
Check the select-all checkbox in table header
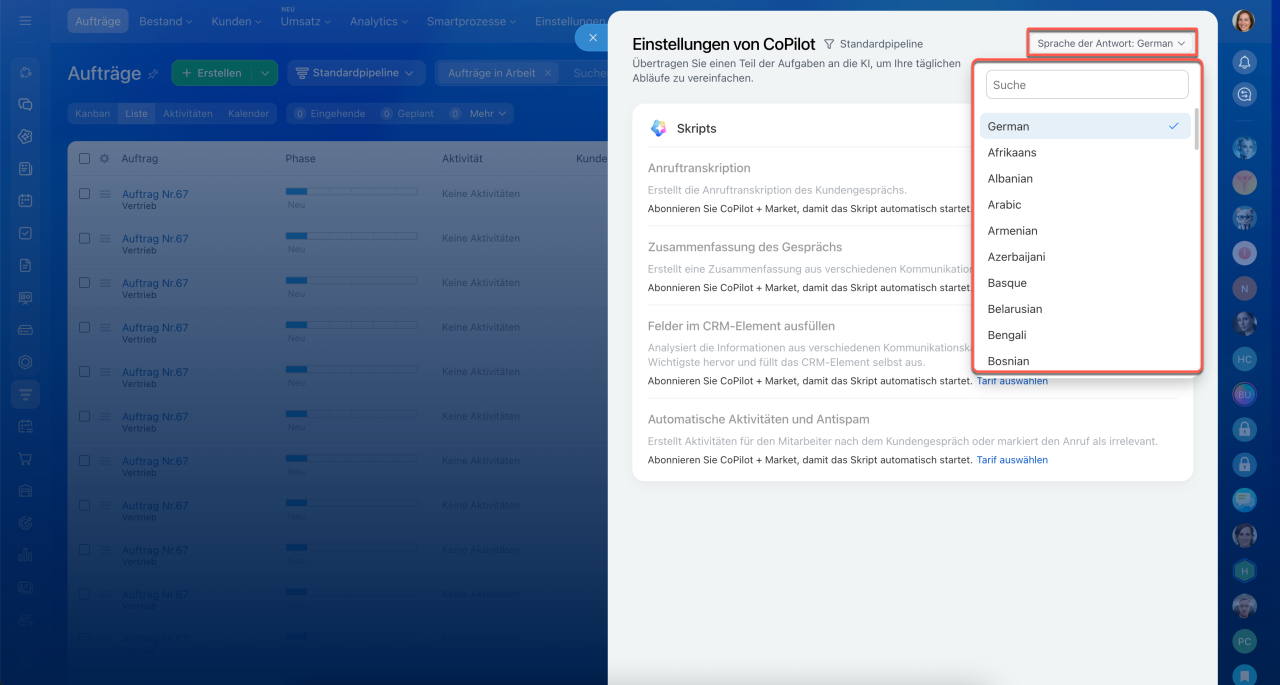84,158
